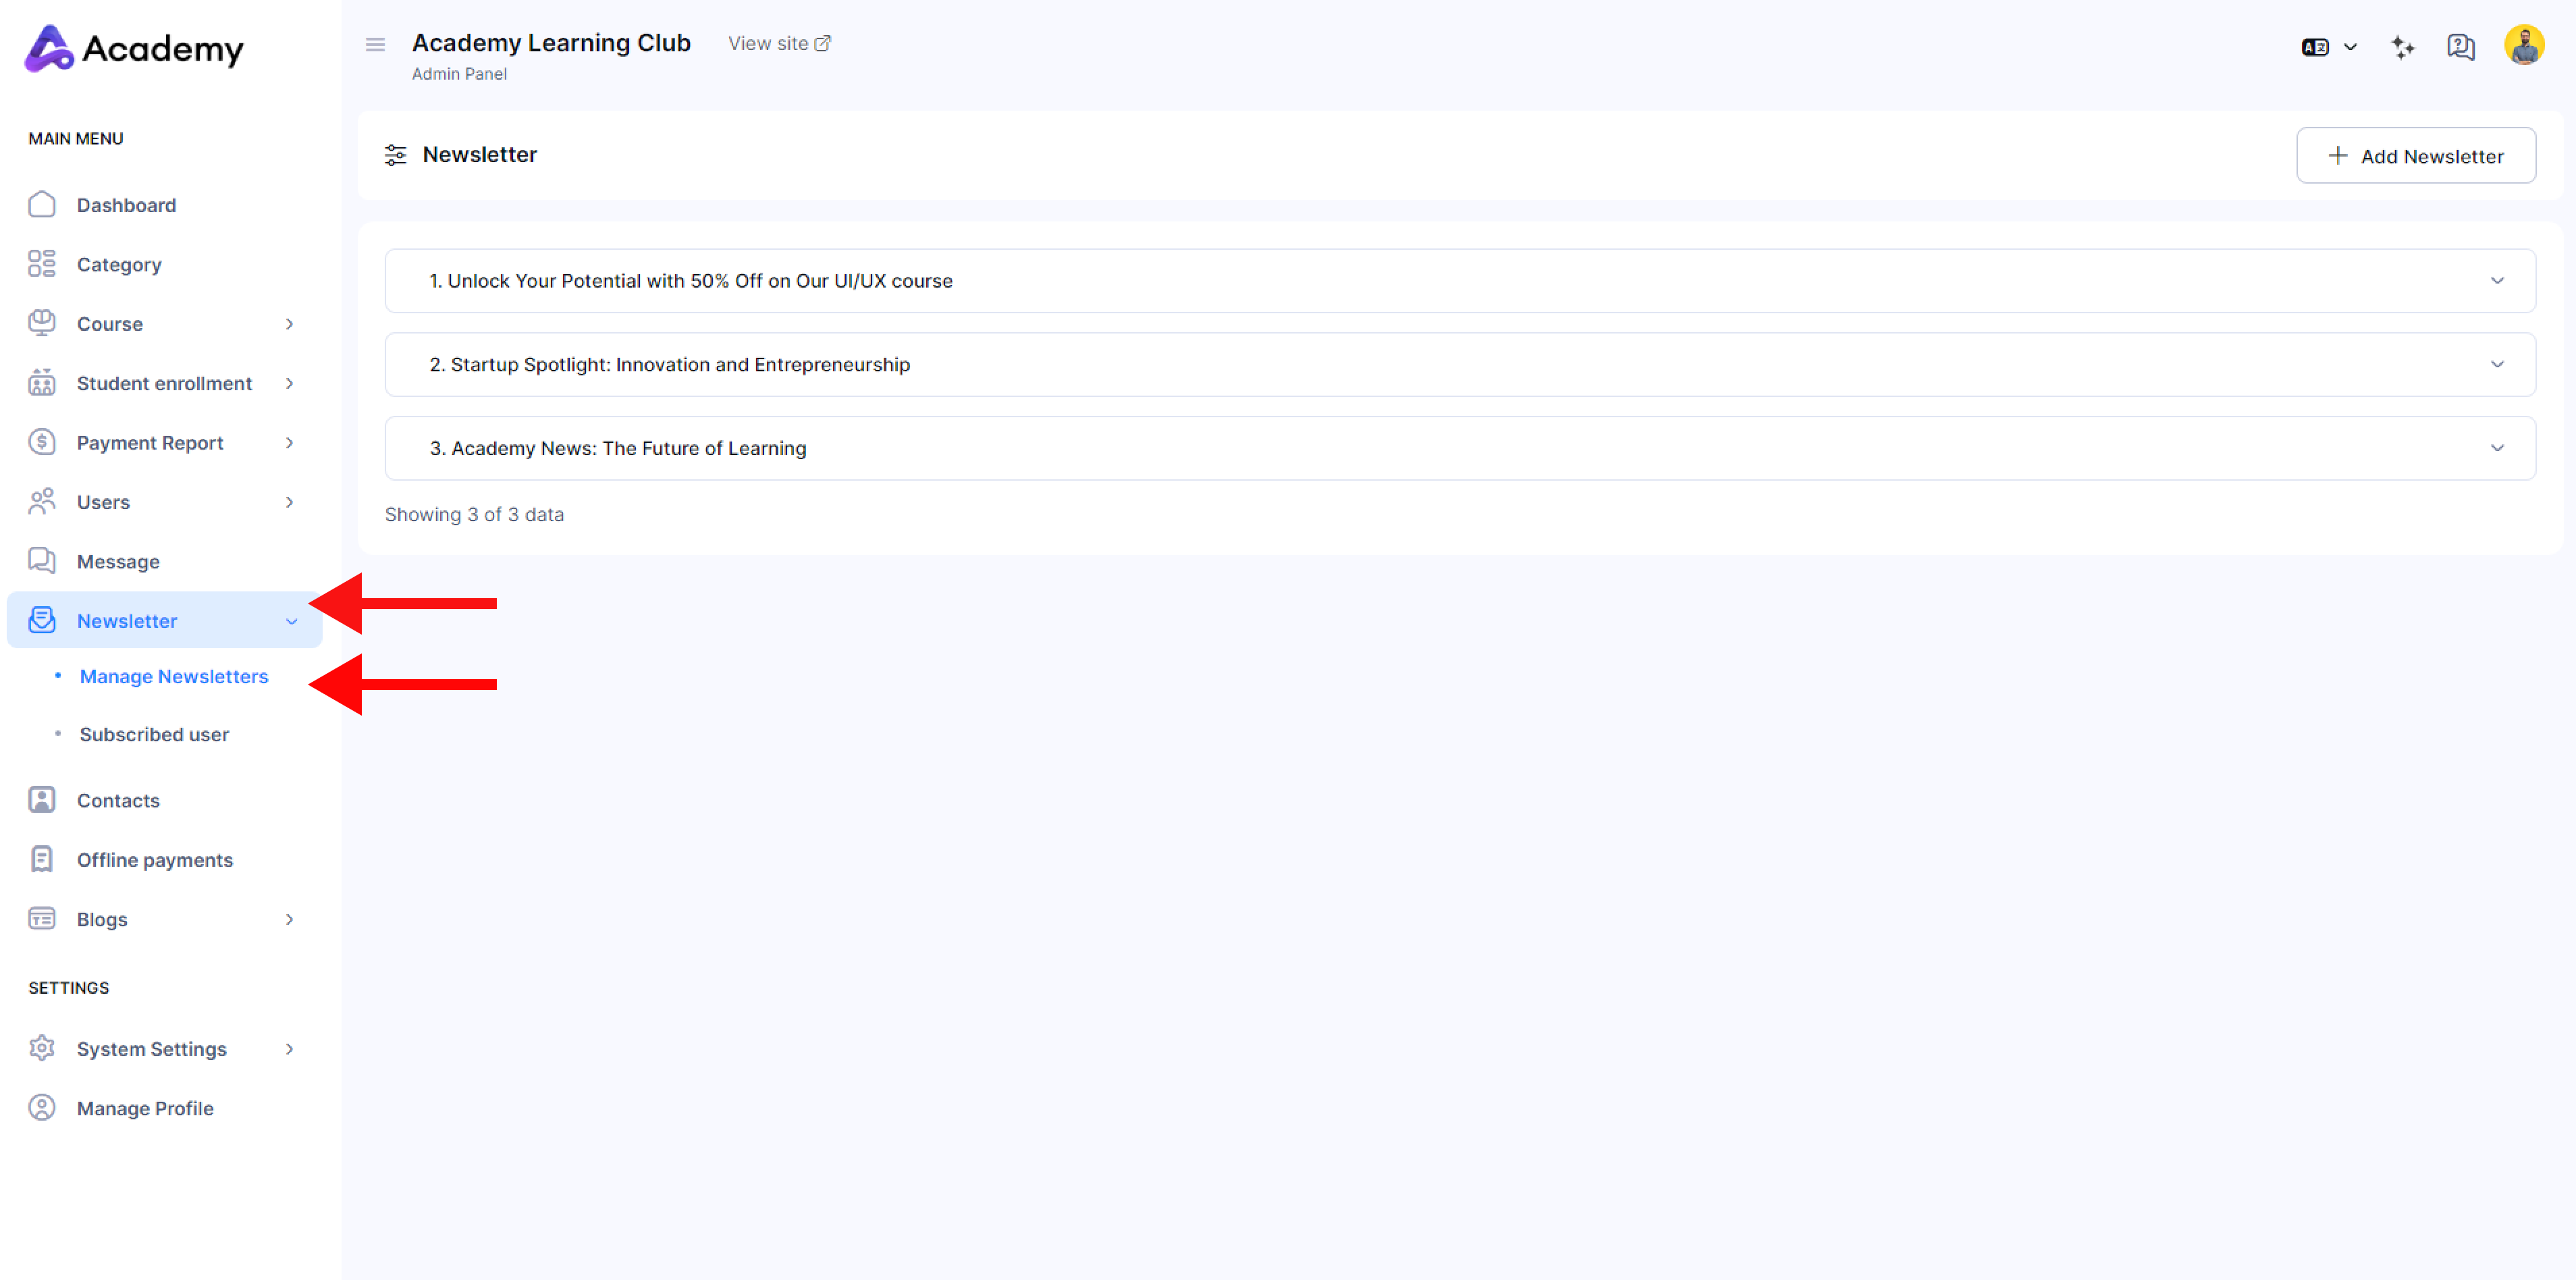2576x1280 pixels.
Task: Expand the System Settings submenu
Action: [289, 1049]
